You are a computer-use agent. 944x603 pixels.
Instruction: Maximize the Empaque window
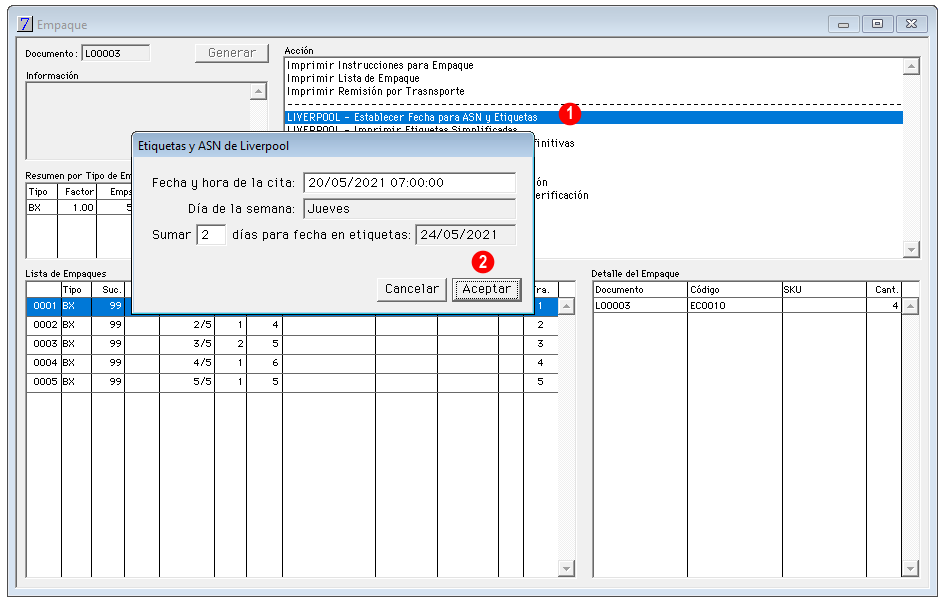[x=878, y=24]
